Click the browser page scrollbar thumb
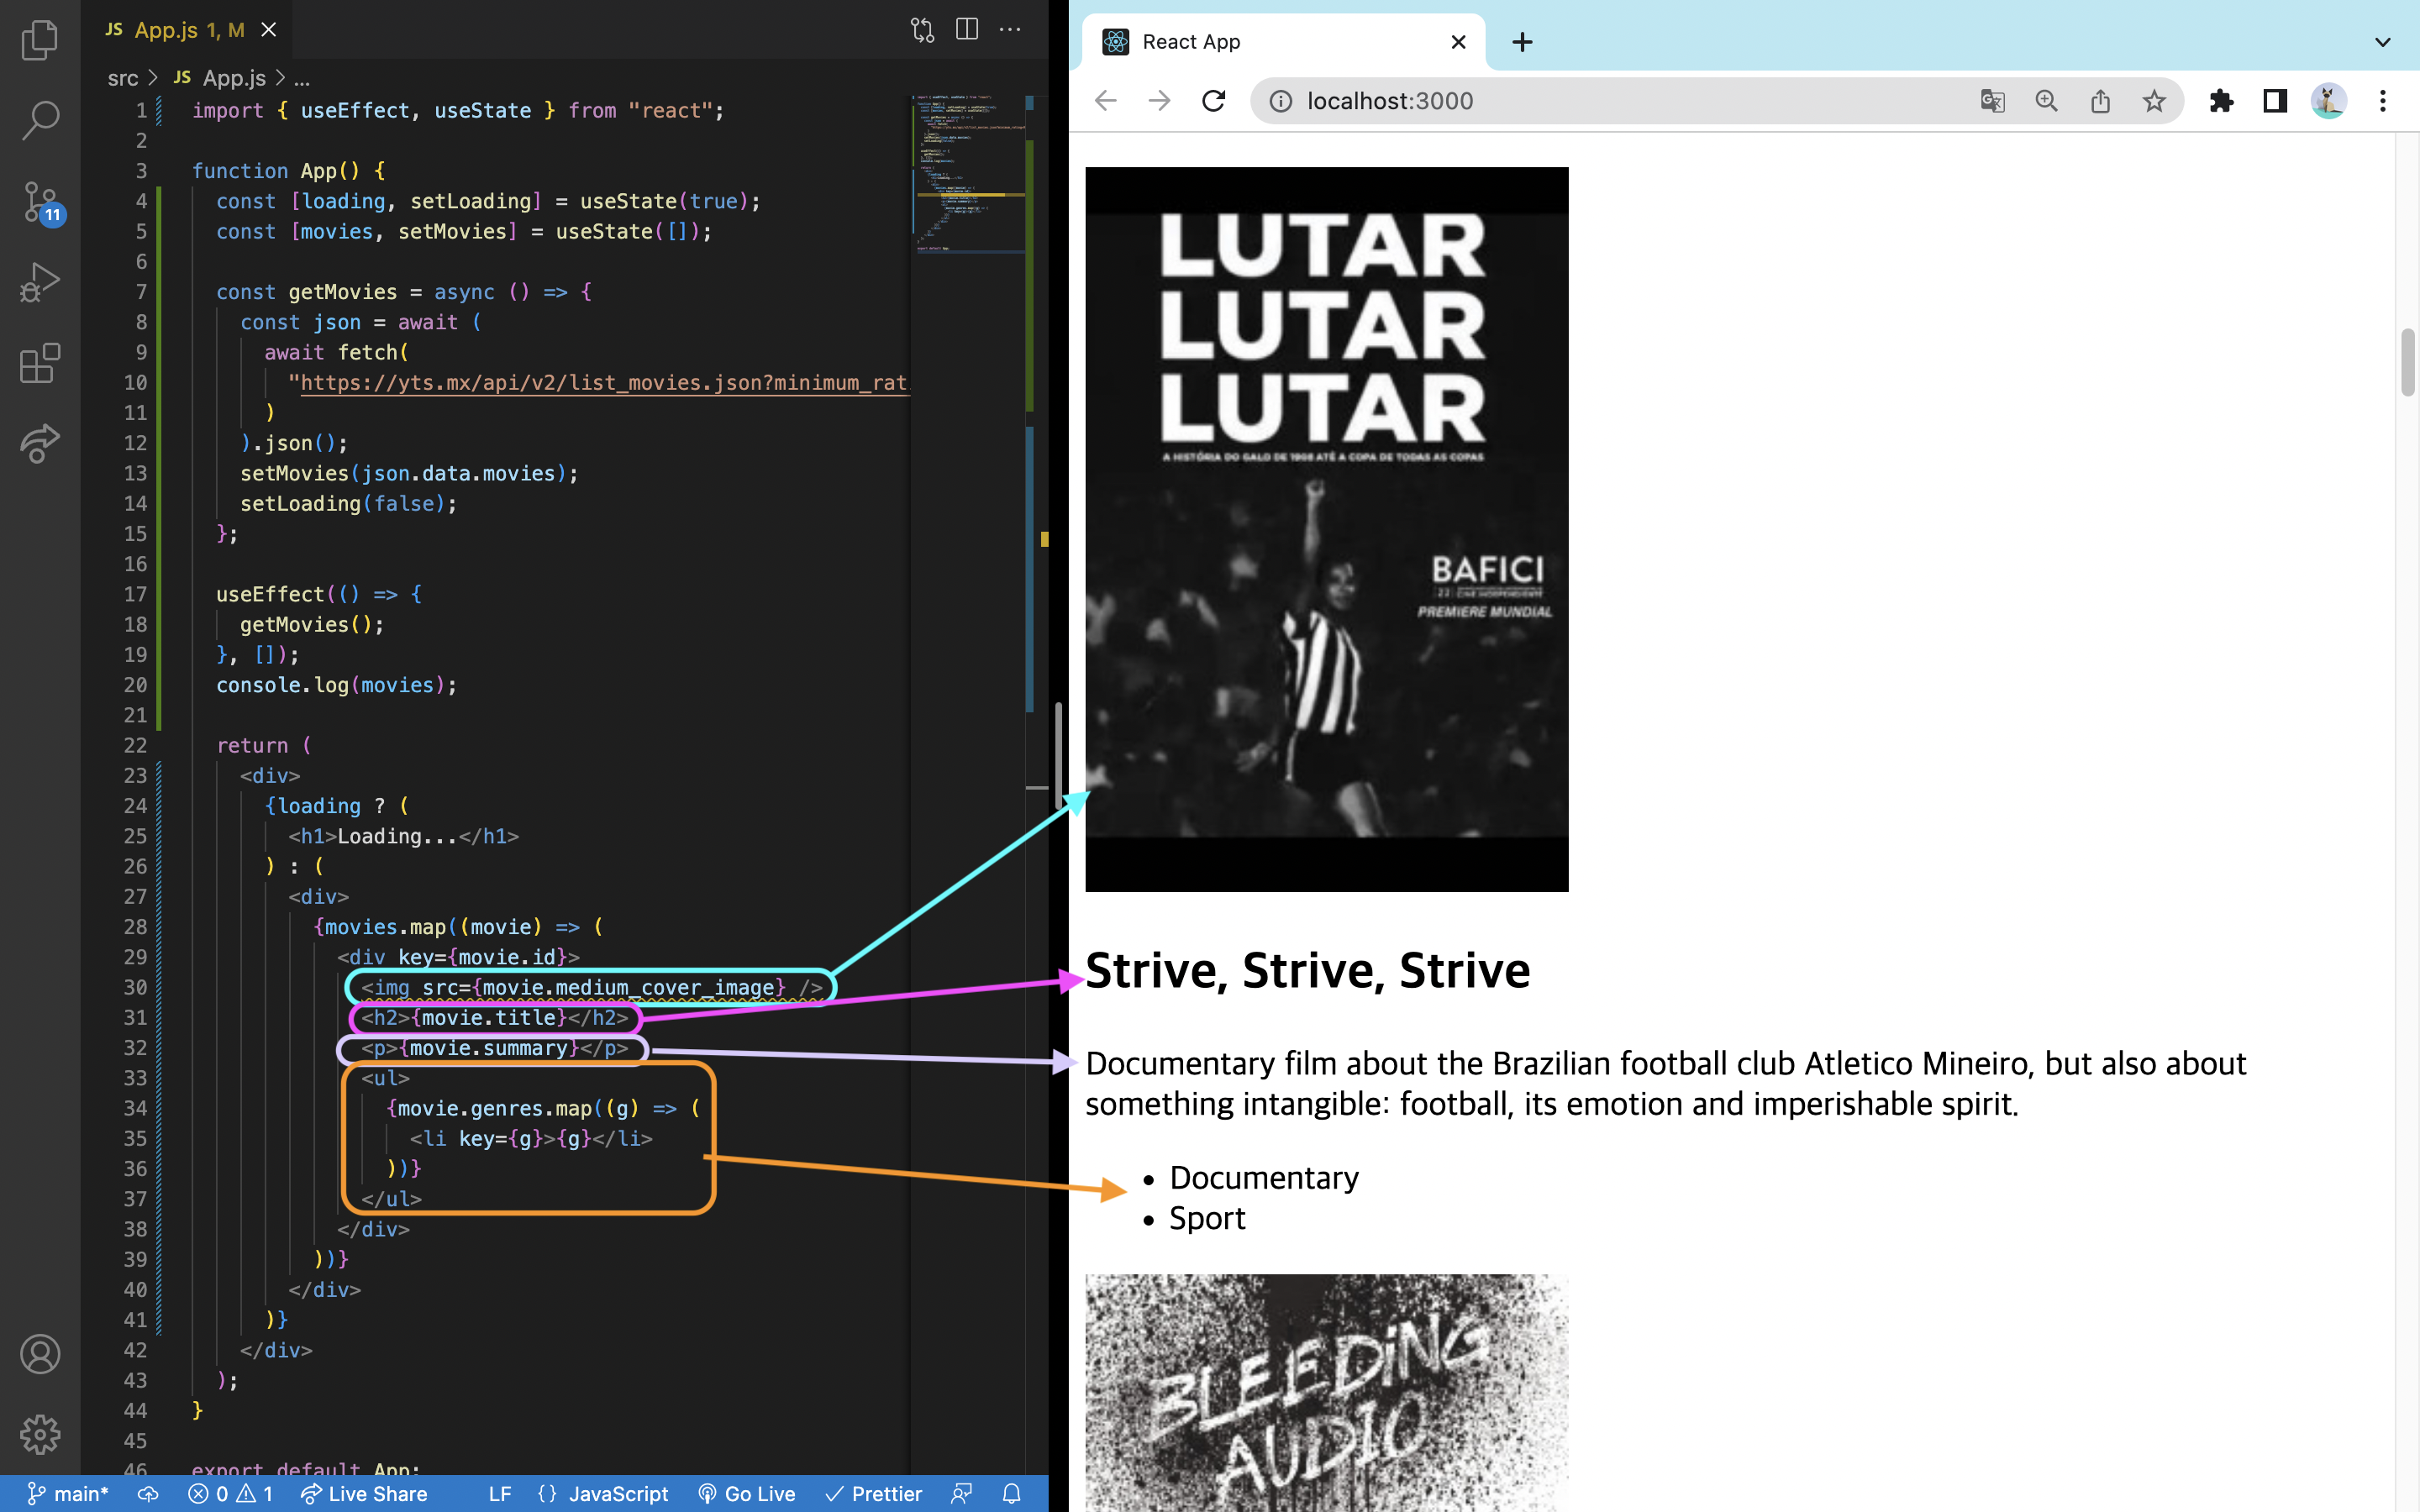 (2407, 362)
